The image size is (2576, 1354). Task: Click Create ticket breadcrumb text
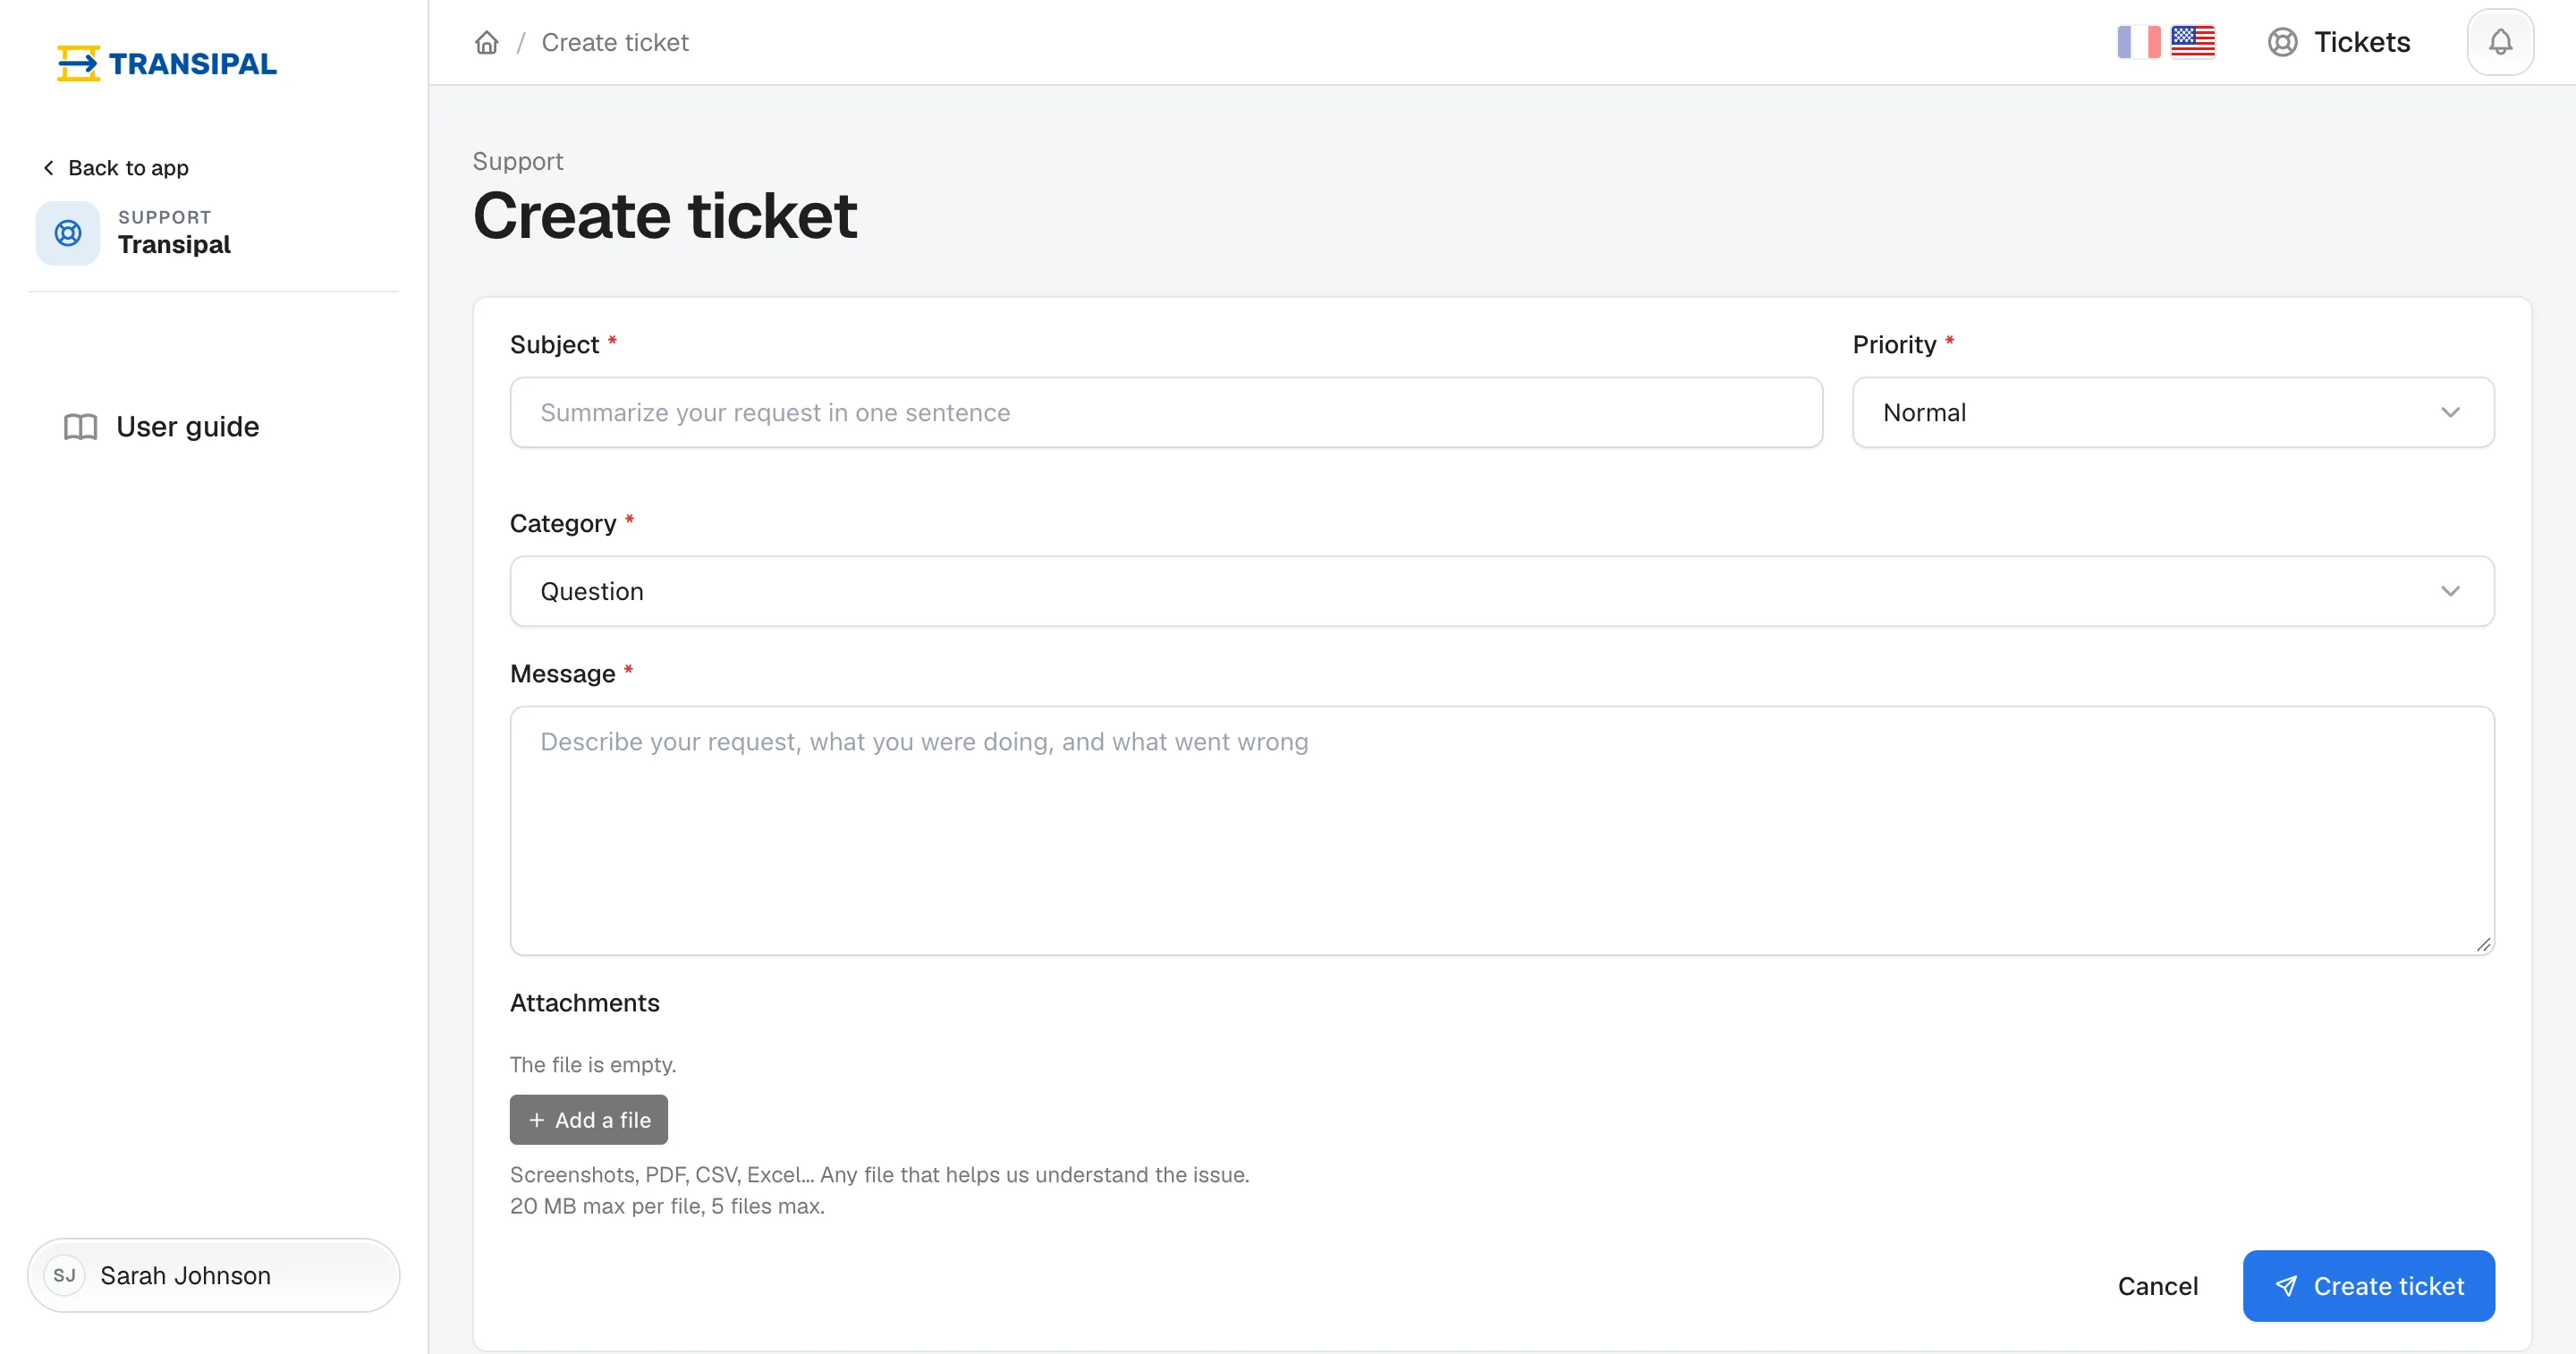coord(615,42)
